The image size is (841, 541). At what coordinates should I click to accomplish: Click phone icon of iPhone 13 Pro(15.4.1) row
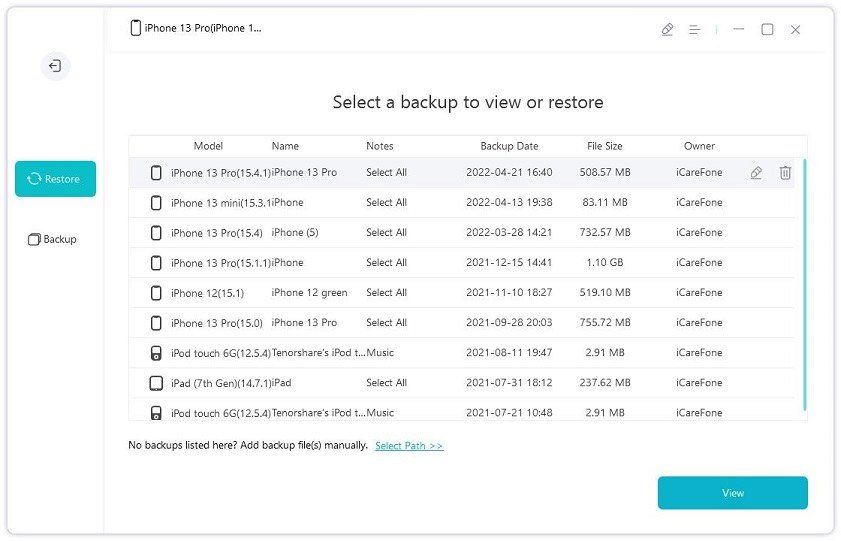click(x=156, y=173)
